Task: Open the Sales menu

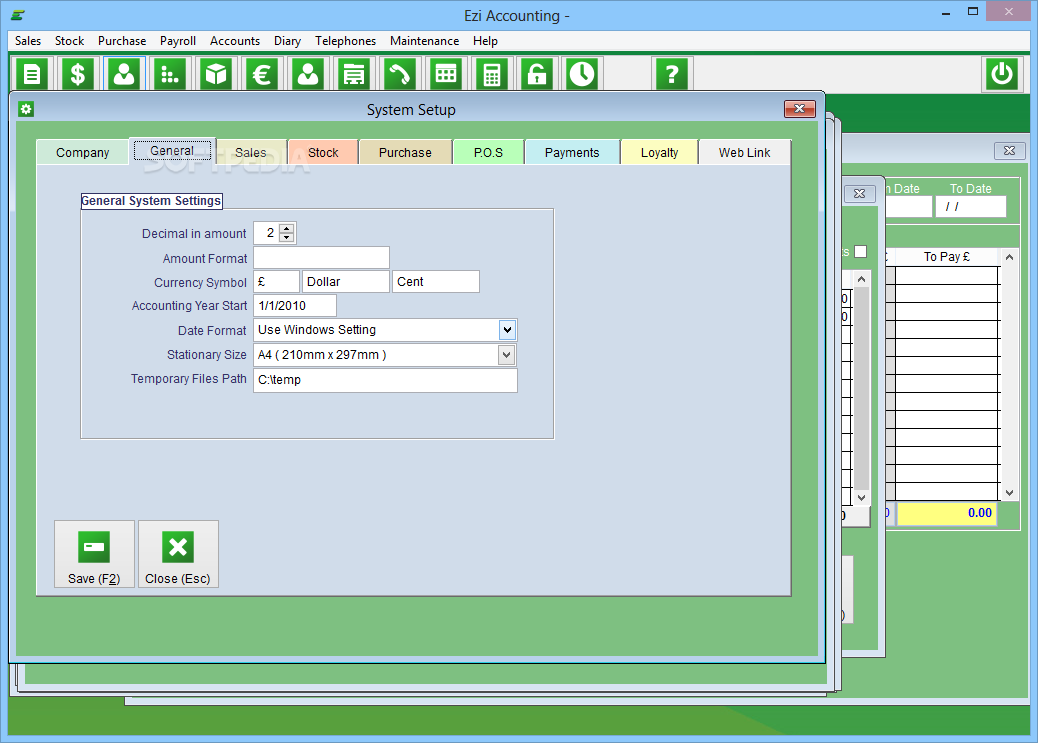Action: coord(28,41)
